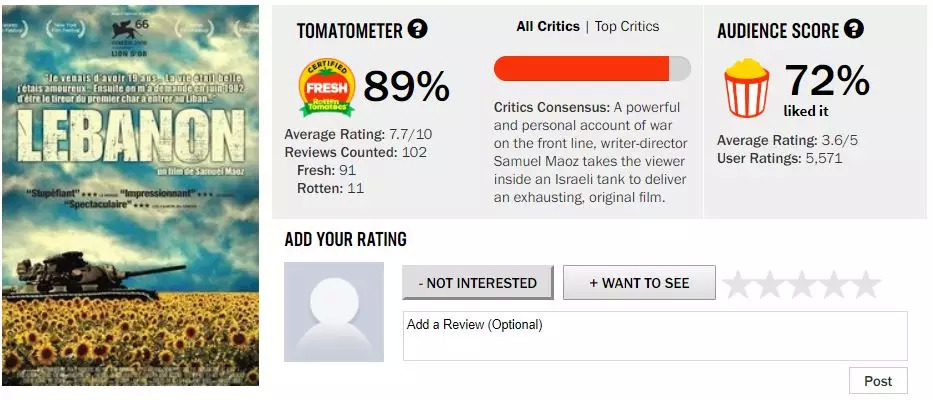The width and height of the screenshot is (933, 400).
Task: Toggle the Want to See button
Action: [639, 283]
